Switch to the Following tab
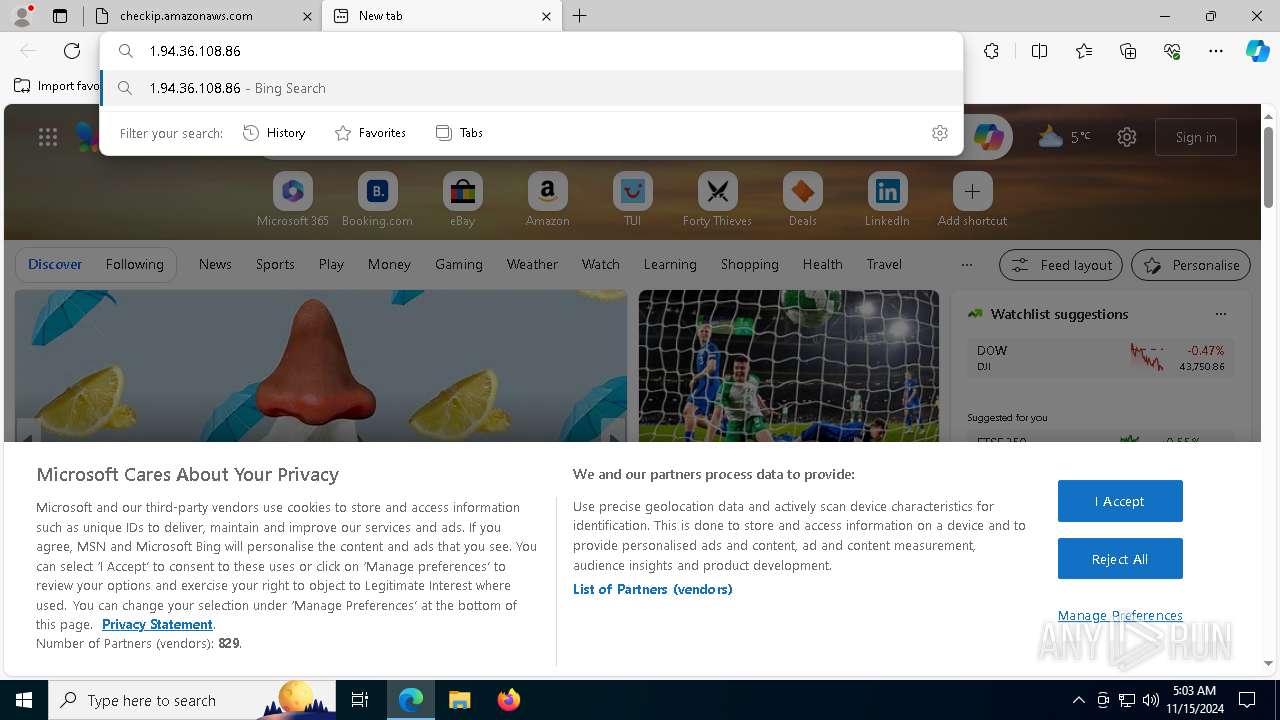 point(134,264)
